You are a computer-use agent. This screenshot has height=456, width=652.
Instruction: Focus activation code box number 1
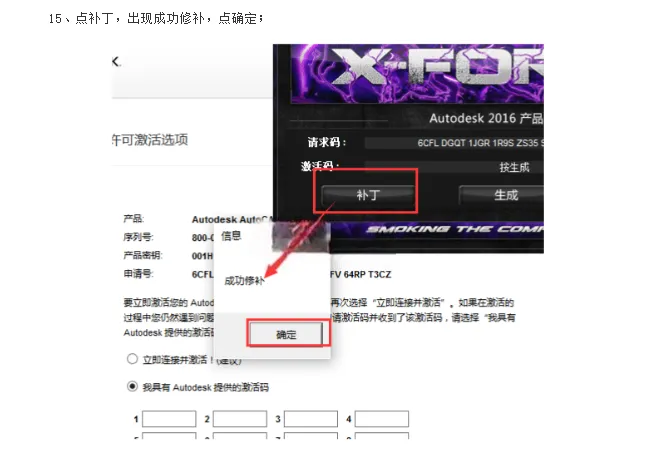click(x=169, y=419)
